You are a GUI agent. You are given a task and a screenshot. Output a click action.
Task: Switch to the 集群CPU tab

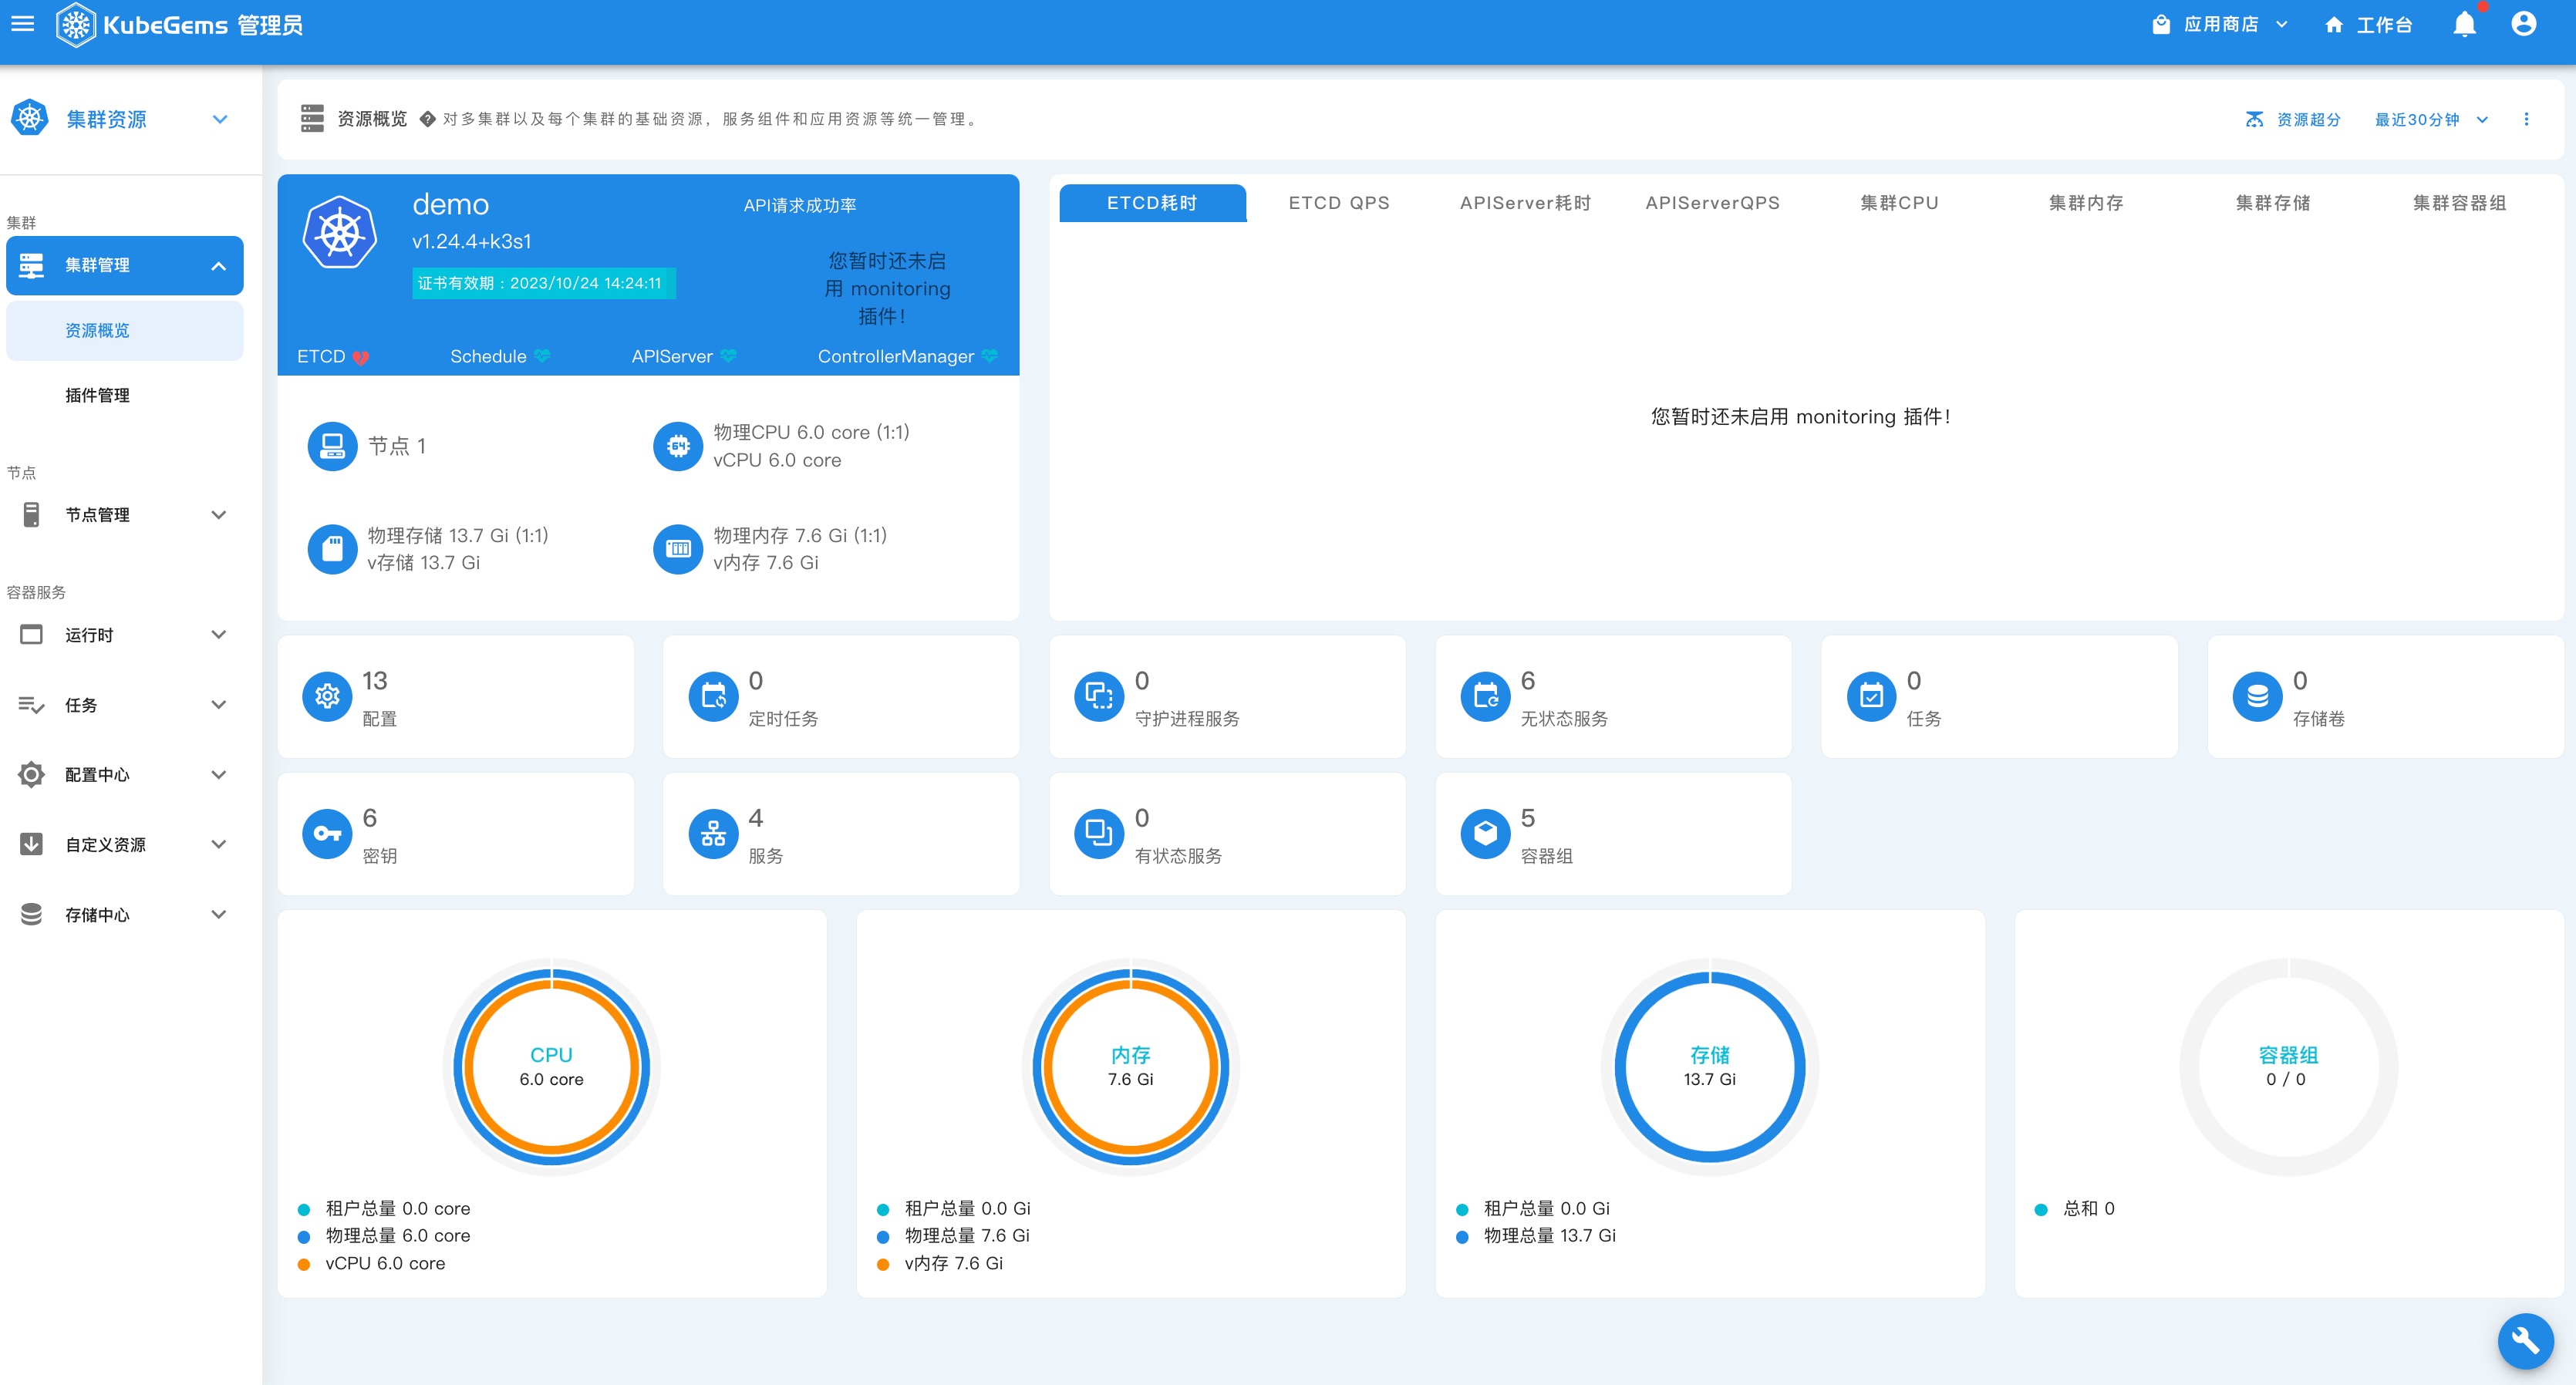tap(1899, 203)
